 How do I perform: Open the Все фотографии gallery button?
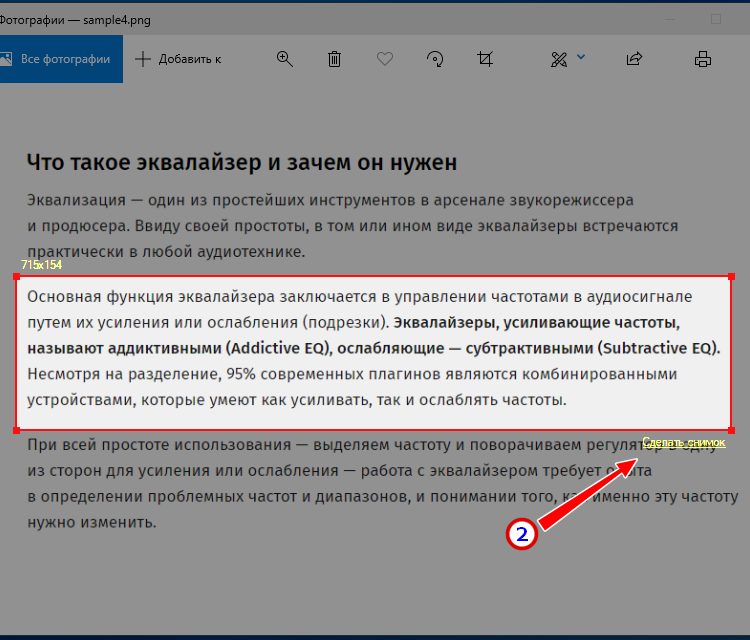click(x=59, y=59)
